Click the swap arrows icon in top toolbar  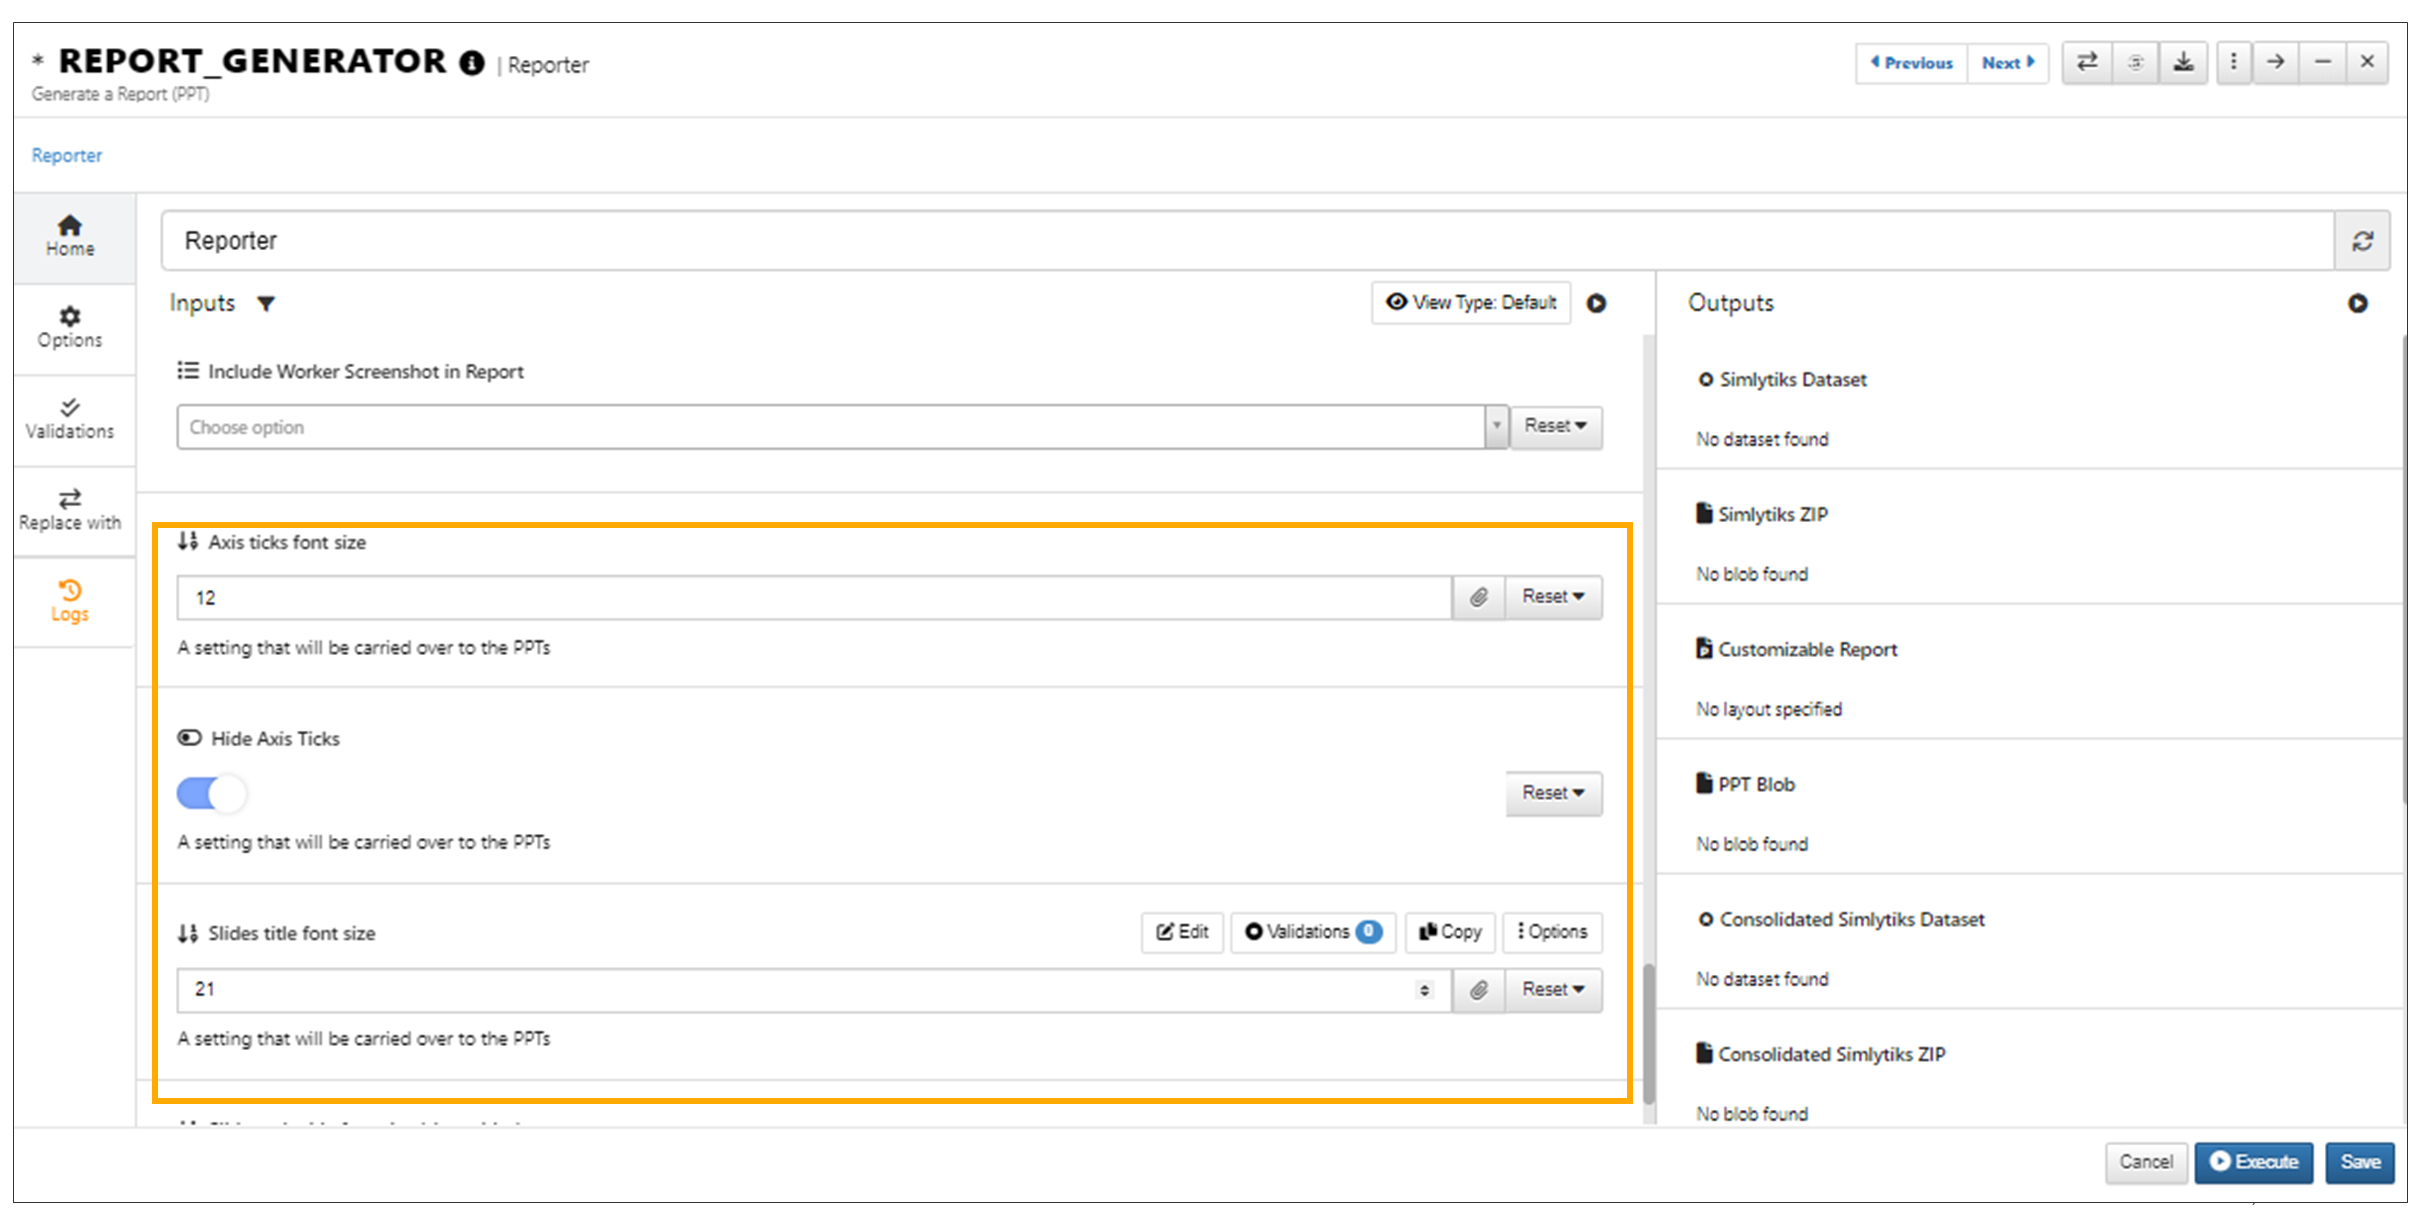pyautogui.click(x=2087, y=62)
